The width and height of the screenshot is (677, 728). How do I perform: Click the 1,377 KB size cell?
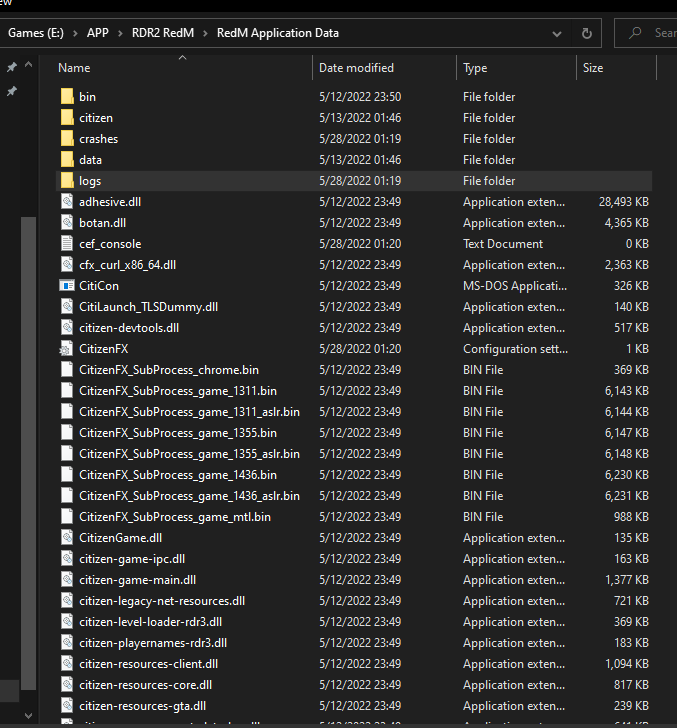tap(627, 579)
